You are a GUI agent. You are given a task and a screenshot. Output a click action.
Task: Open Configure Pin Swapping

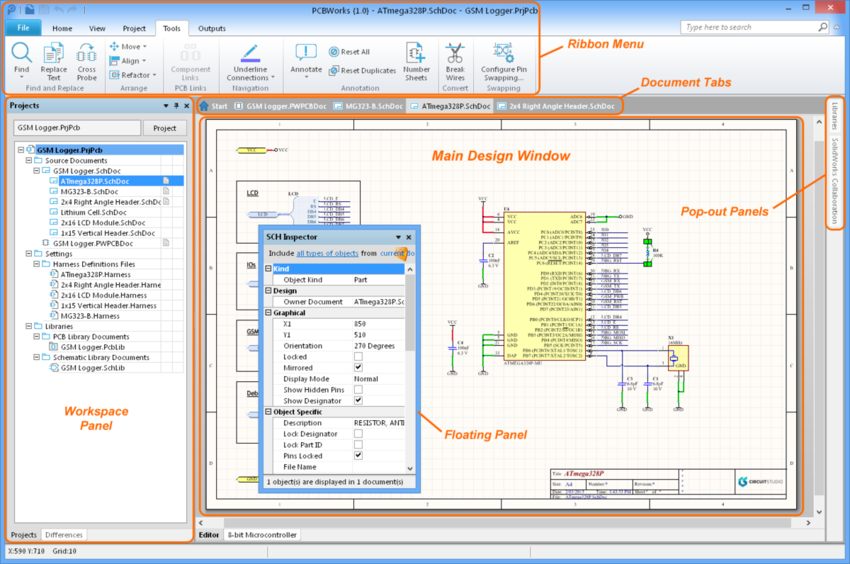point(504,62)
